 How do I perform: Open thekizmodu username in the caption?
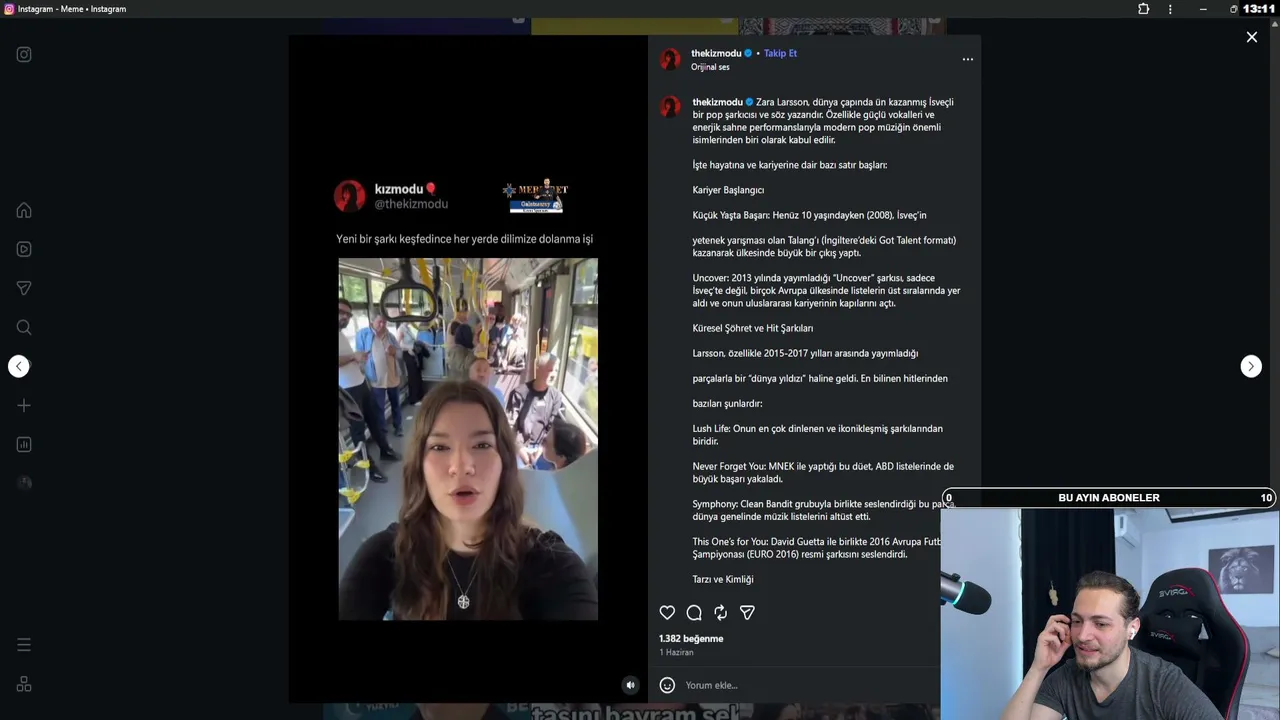tap(718, 102)
